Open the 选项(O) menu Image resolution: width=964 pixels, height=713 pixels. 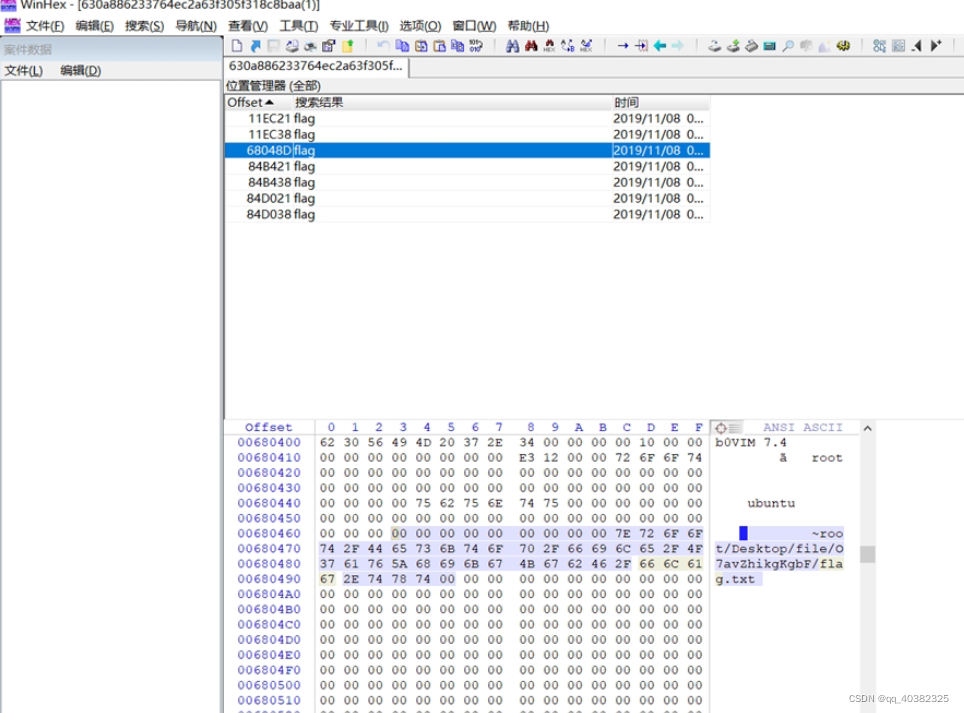(421, 26)
